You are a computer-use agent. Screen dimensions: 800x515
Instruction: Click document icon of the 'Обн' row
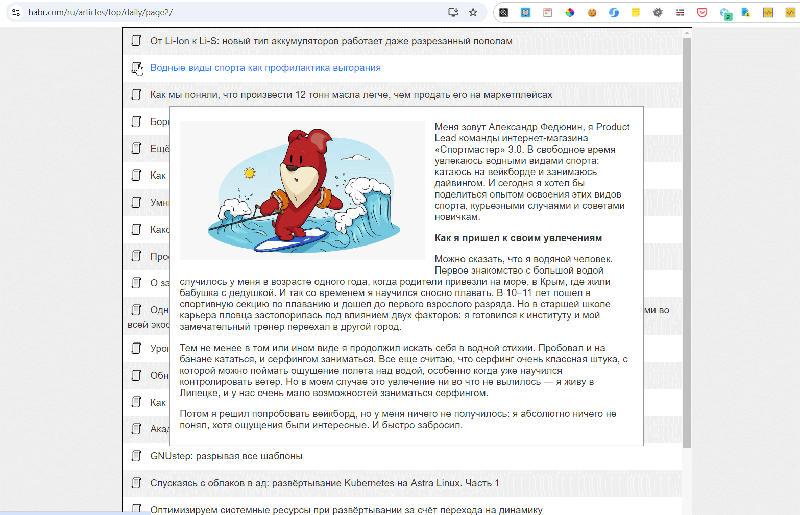point(136,376)
